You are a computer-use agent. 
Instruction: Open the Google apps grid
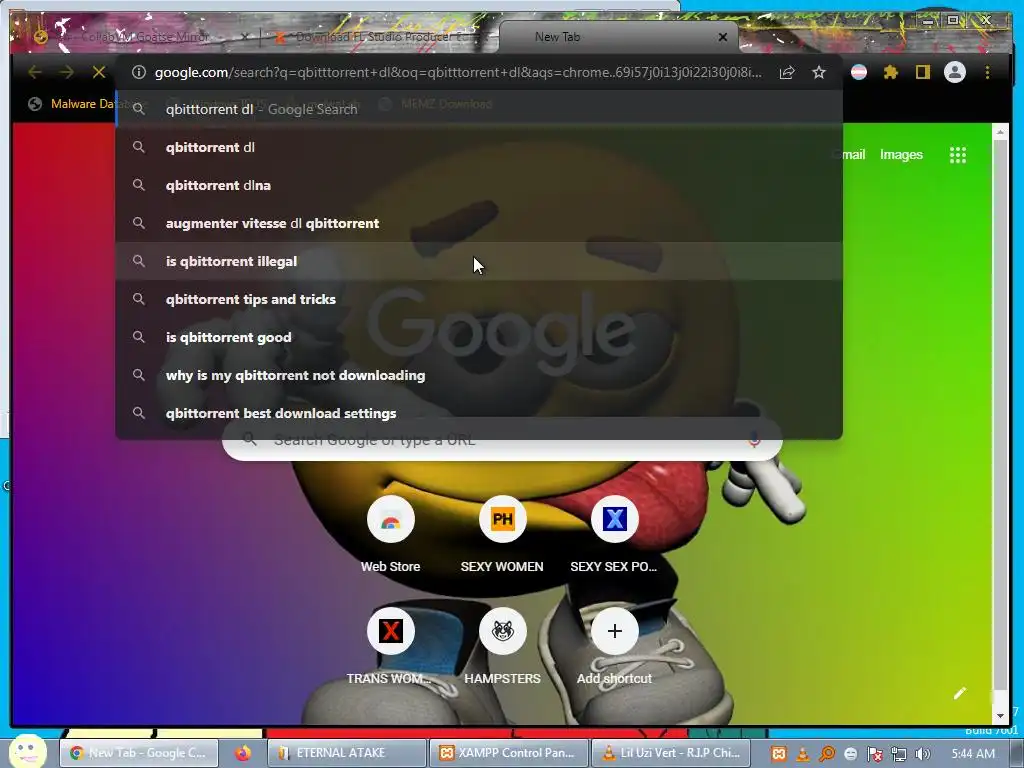click(957, 155)
